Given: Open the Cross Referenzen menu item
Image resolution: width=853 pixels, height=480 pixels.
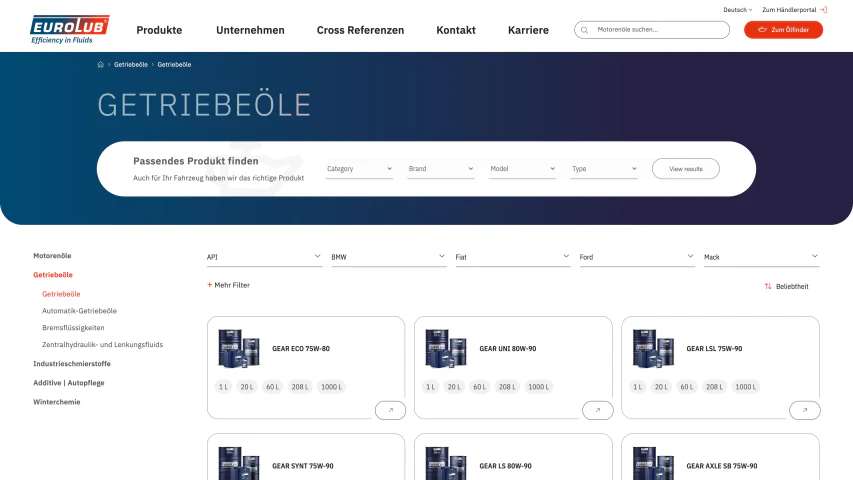Looking at the screenshot, I should [360, 30].
